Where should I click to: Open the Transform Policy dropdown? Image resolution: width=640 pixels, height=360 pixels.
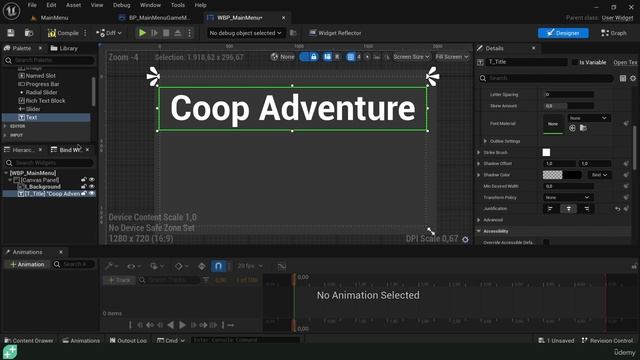click(x=568, y=197)
